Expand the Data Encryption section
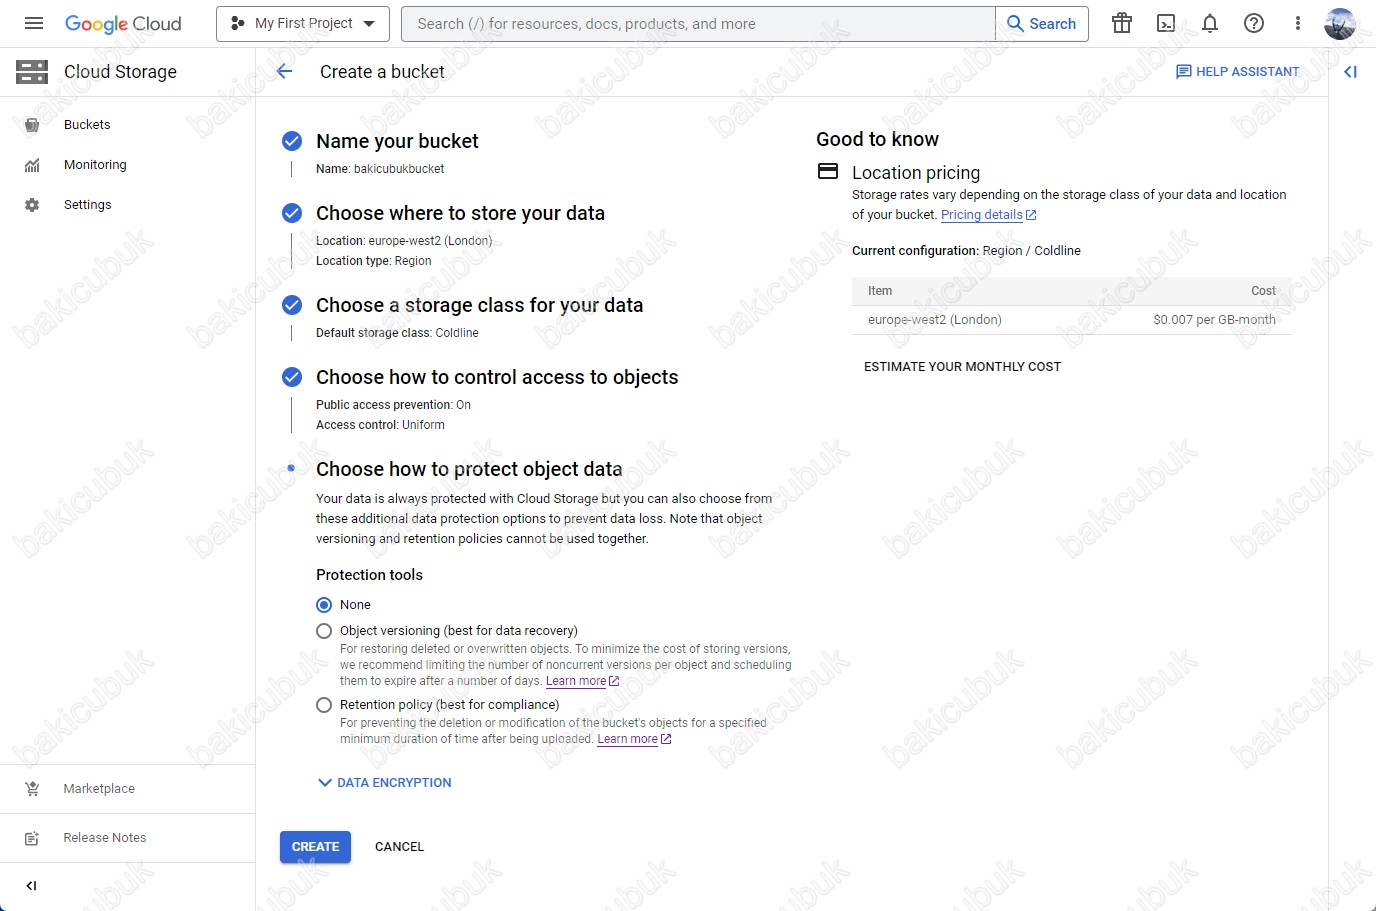 coord(385,783)
